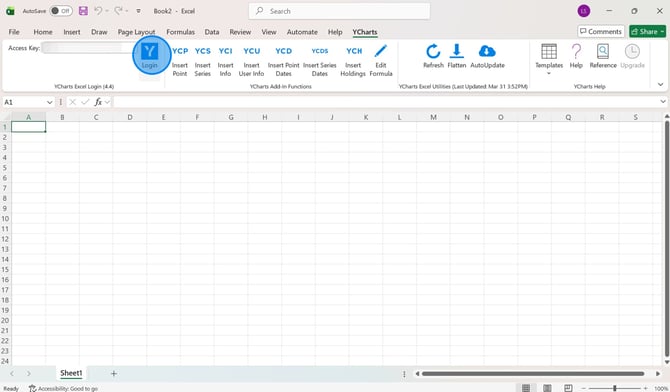Add a new sheet with the plus icon
Viewport: 670px width, 392px height.
click(x=114, y=374)
